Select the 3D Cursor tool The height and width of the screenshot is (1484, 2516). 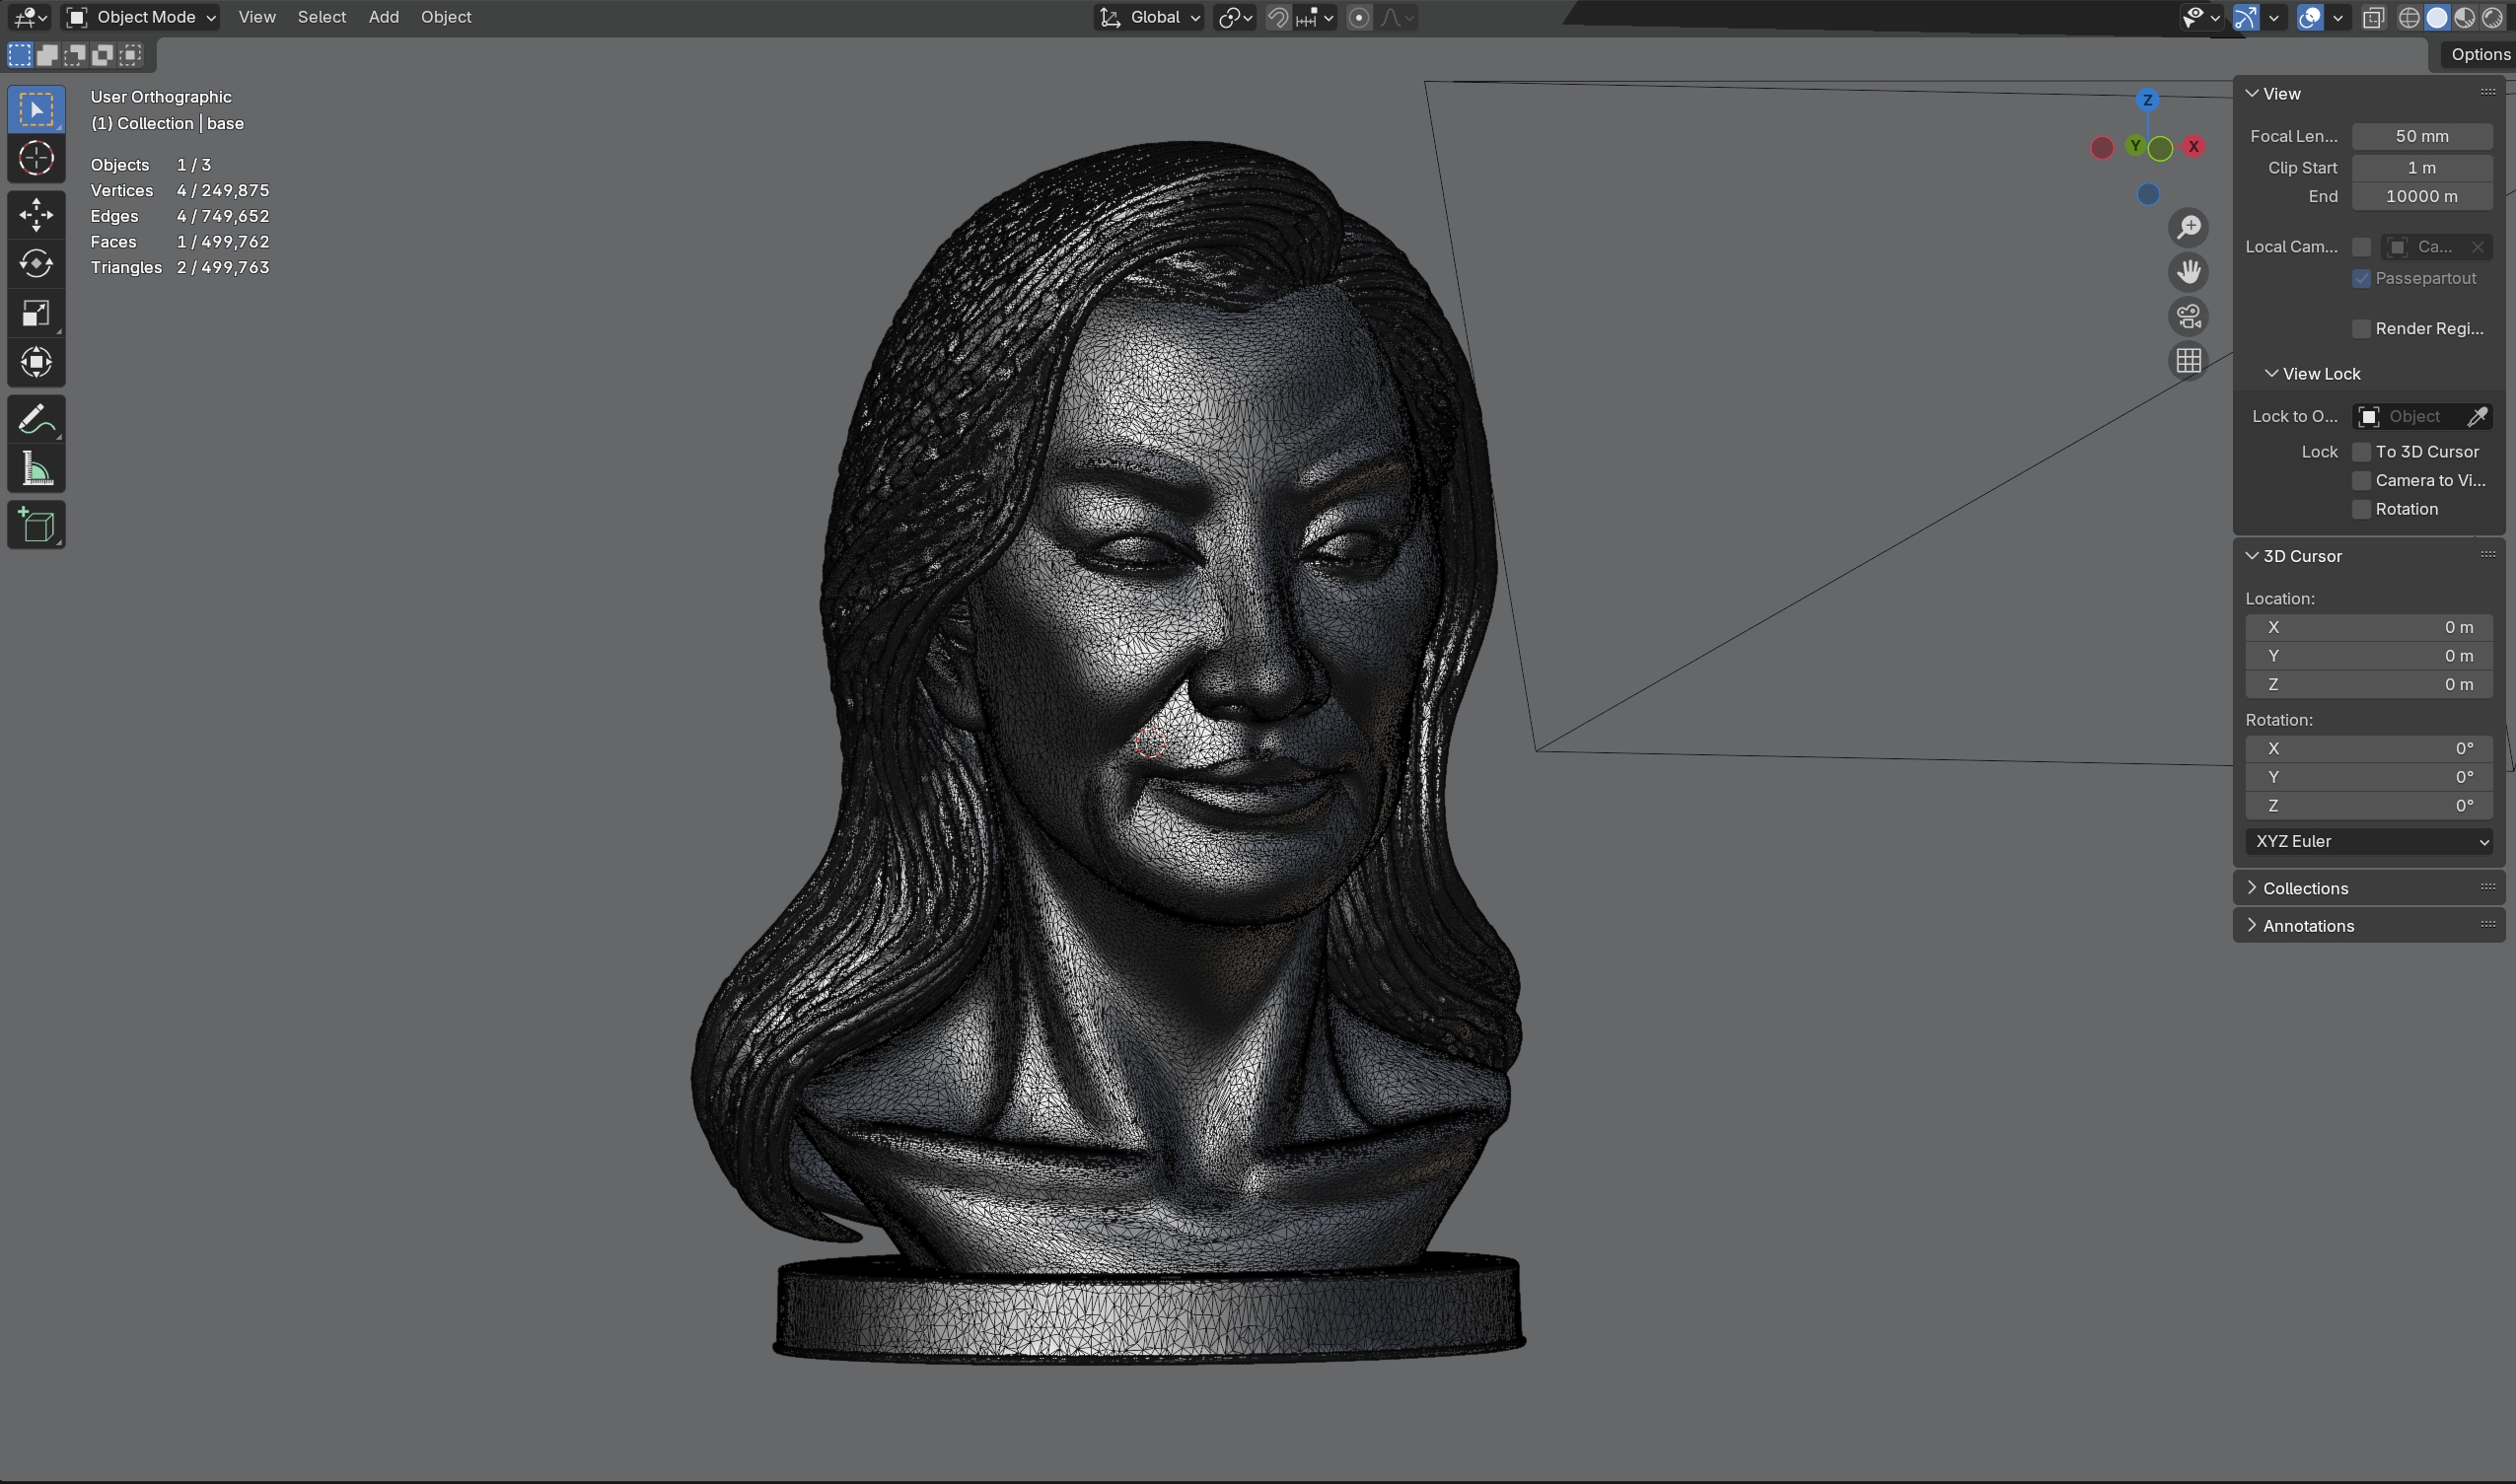click(36, 158)
